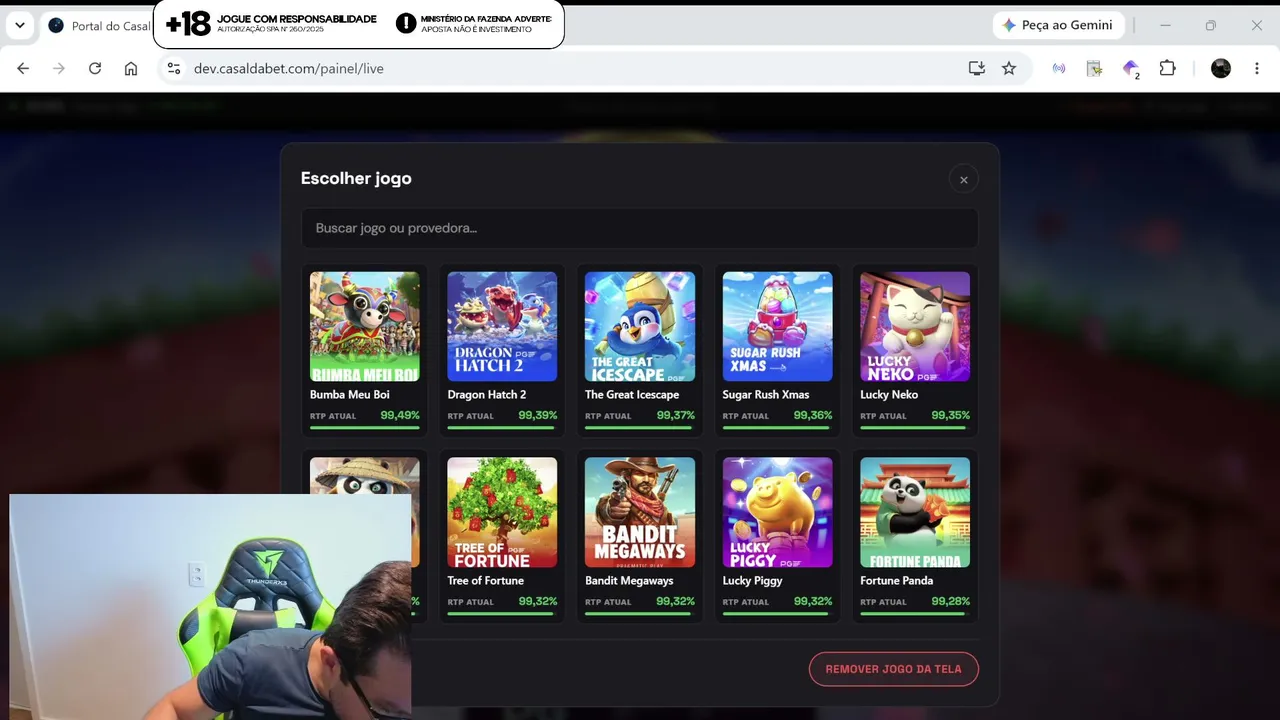Open the extension icon left of the badge-2 extension
This screenshot has height=720, width=1280.
1095,68
